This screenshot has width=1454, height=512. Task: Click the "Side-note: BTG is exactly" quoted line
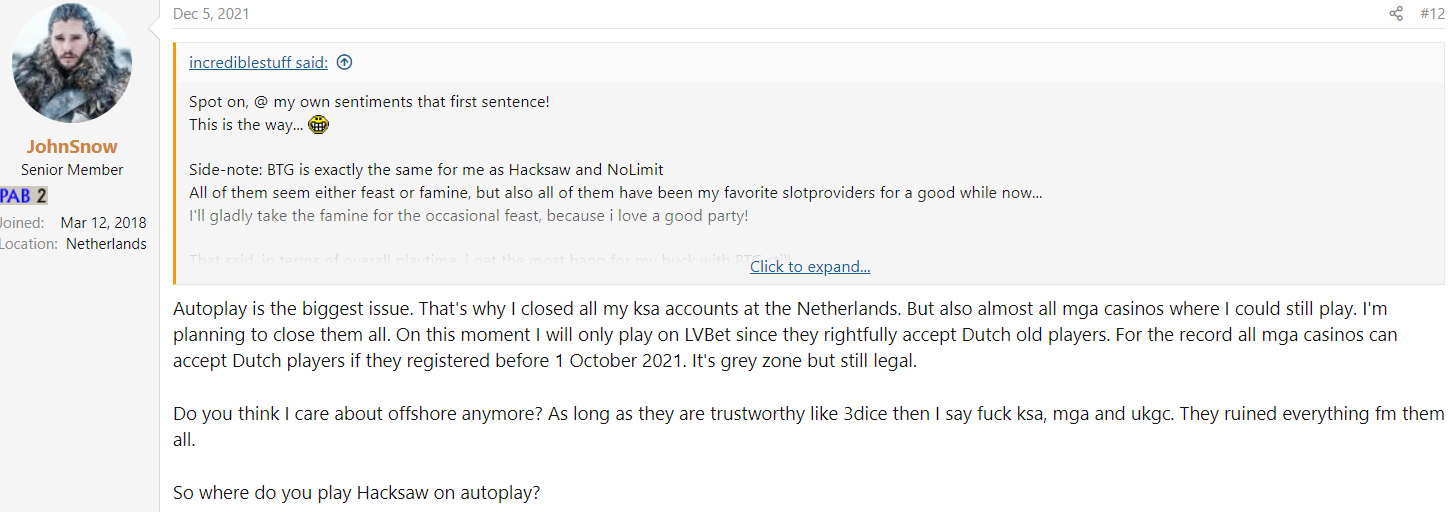[x=426, y=170]
